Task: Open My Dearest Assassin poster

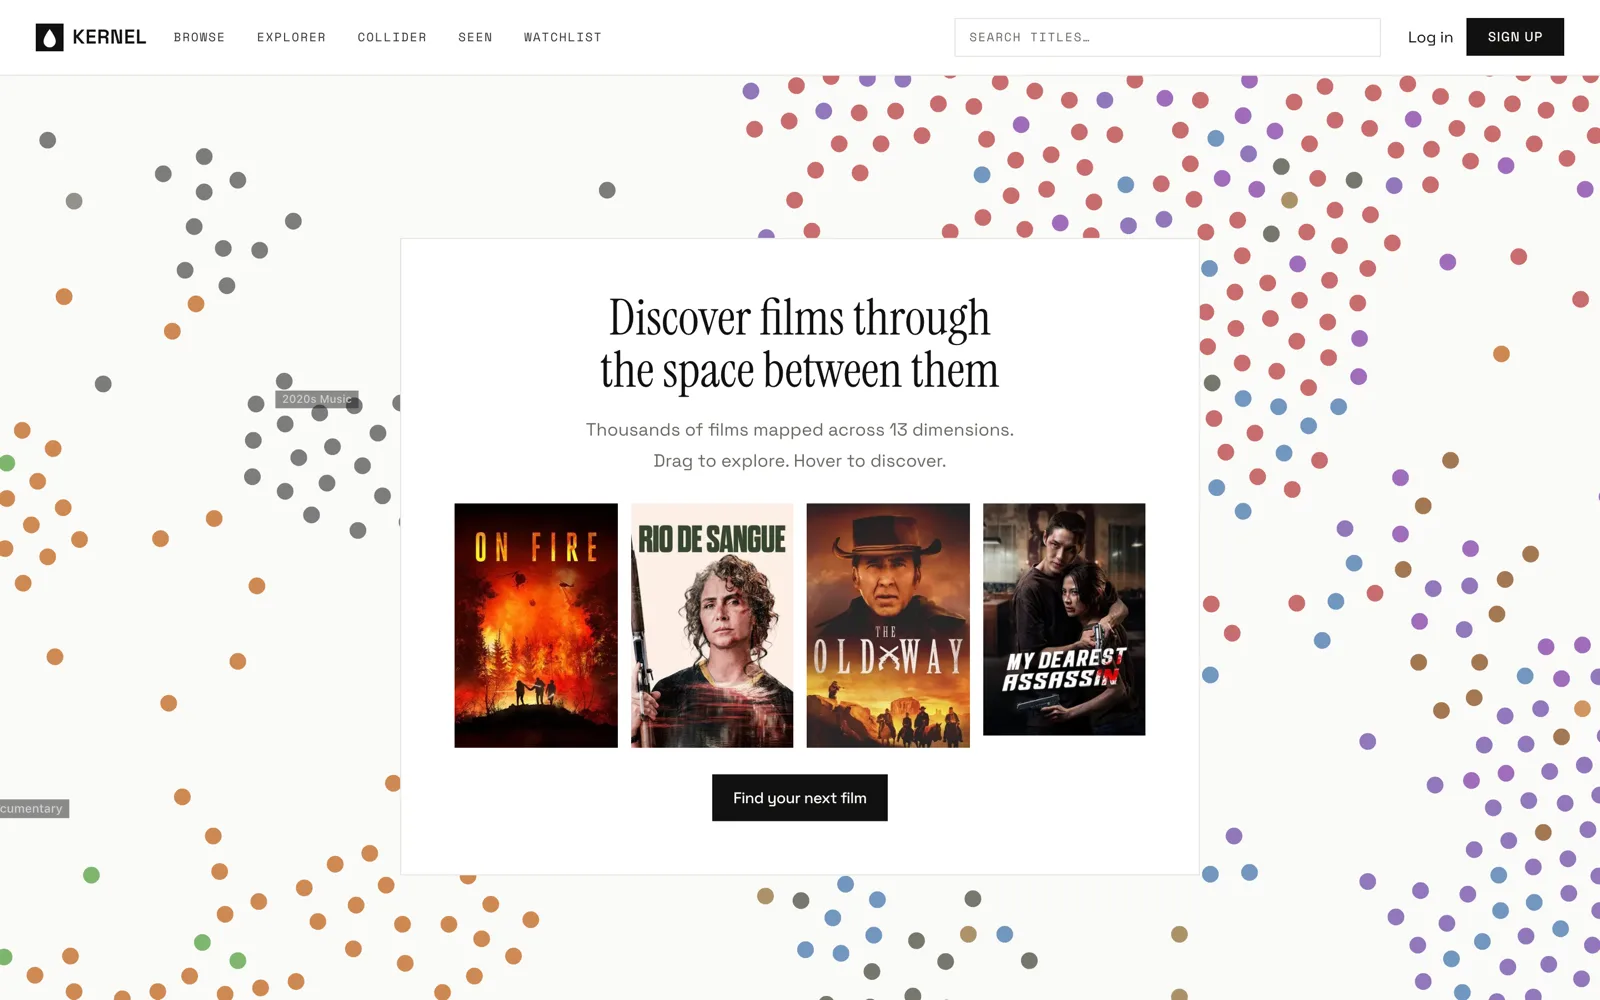Action: (1064, 619)
